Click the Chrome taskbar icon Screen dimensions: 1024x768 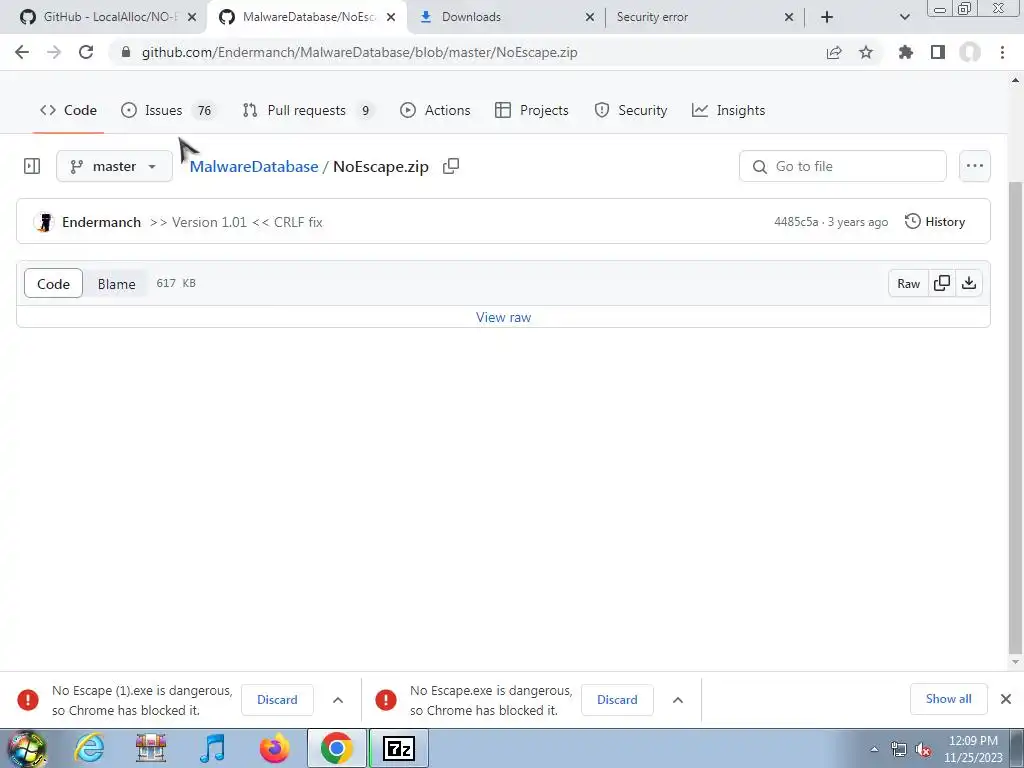coord(337,748)
